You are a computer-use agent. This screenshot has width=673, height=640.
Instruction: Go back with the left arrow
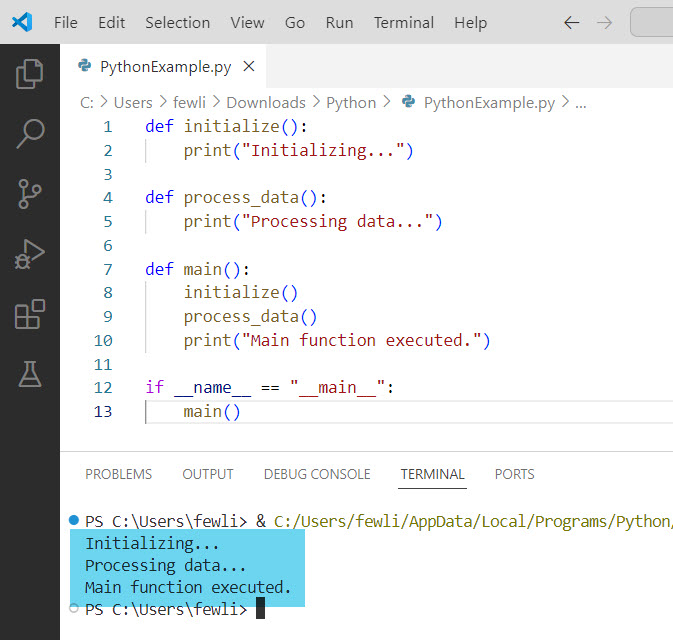pos(571,23)
